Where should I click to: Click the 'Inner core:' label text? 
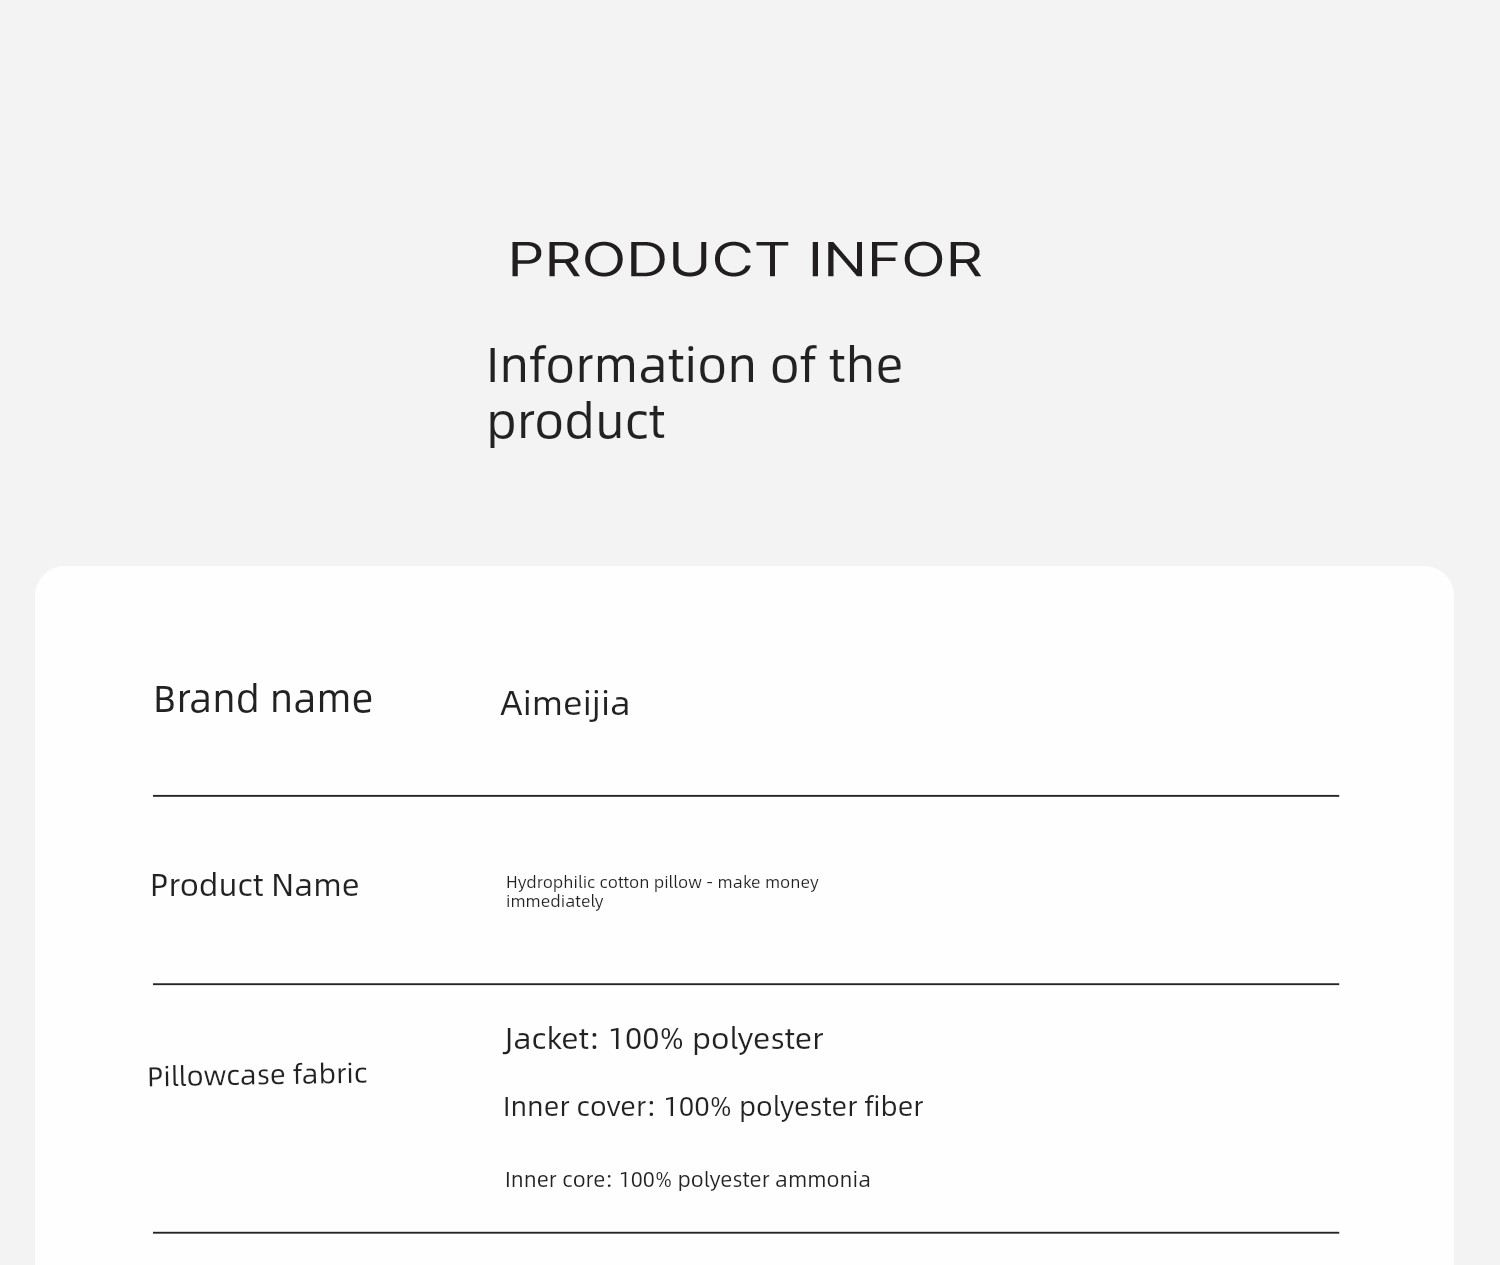[558, 1180]
